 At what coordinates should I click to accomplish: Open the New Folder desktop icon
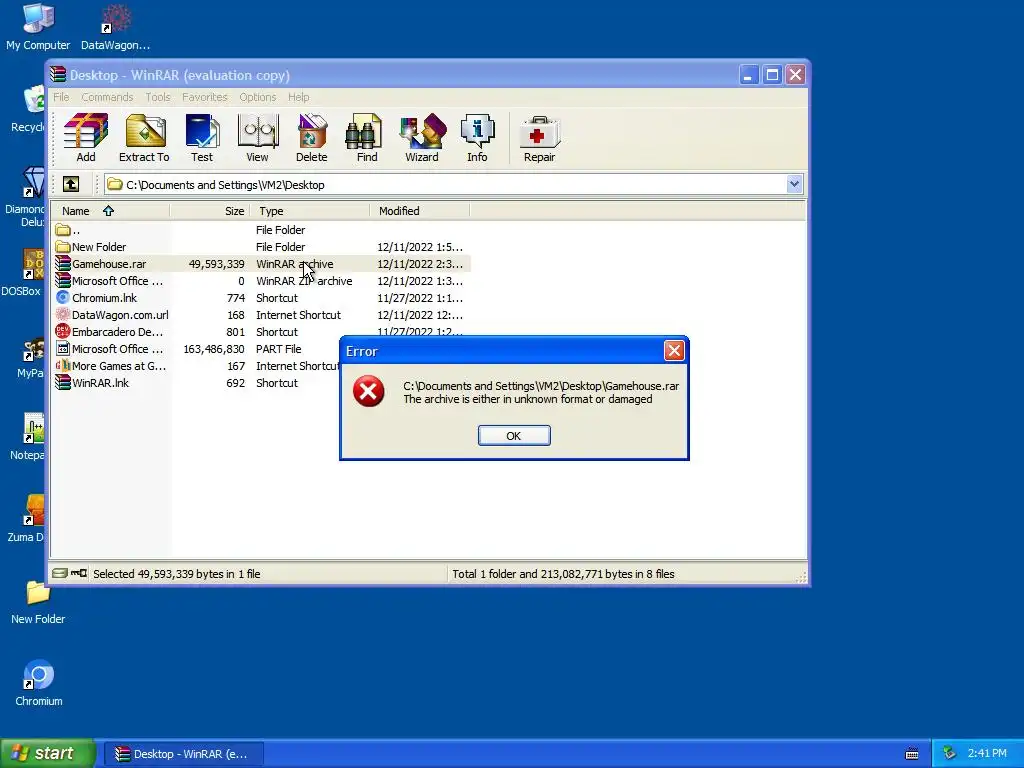click(x=38, y=602)
